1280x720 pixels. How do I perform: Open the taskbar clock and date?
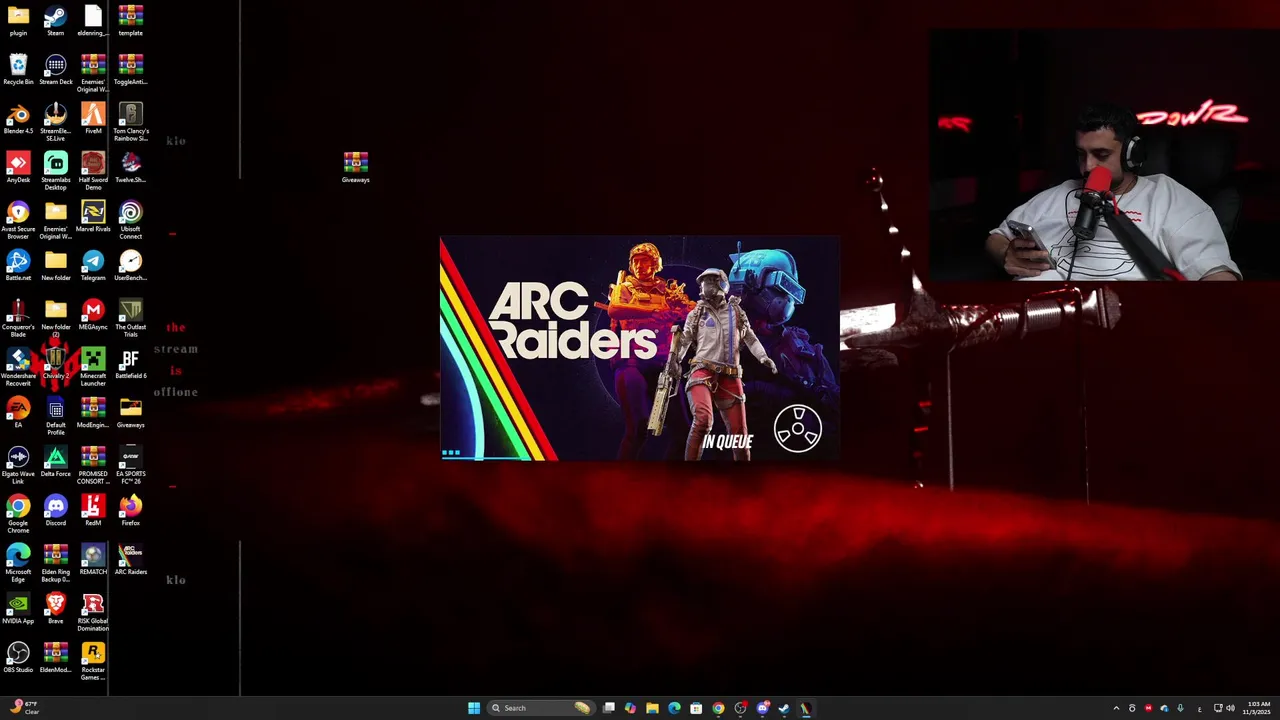[x=1256, y=708]
